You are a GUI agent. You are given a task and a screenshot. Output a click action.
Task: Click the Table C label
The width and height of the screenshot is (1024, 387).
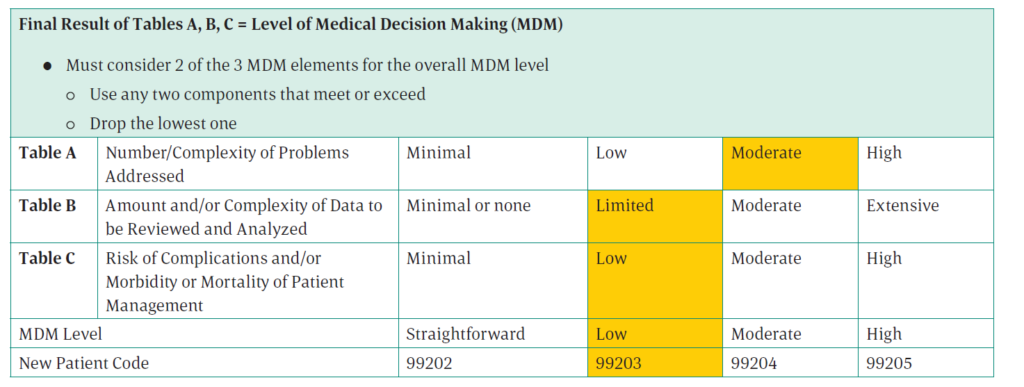click(x=47, y=258)
